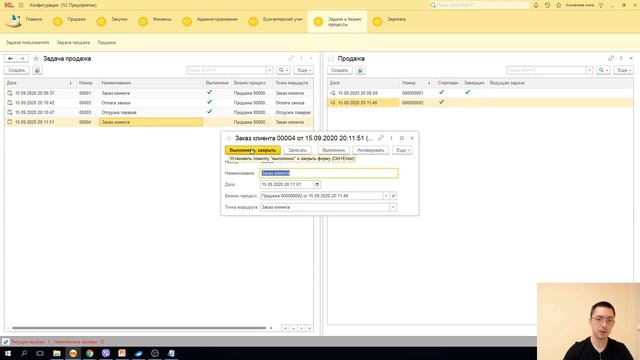Open Еще dropdown in Продажа panel
The width and height of the screenshot is (640, 360).
click(623, 70)
